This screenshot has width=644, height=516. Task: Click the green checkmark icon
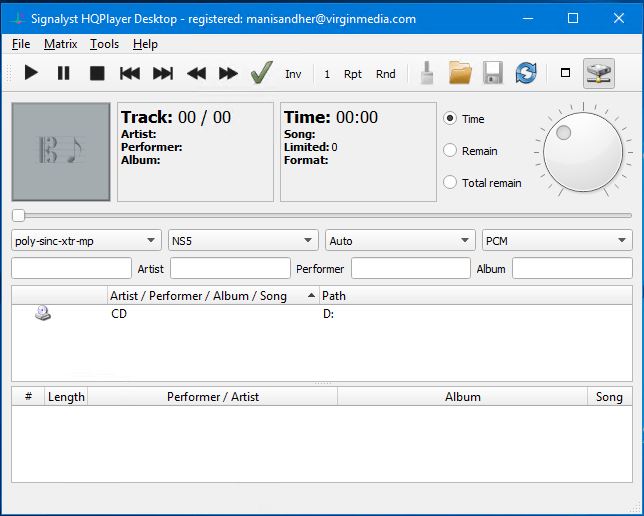point(262,72)
